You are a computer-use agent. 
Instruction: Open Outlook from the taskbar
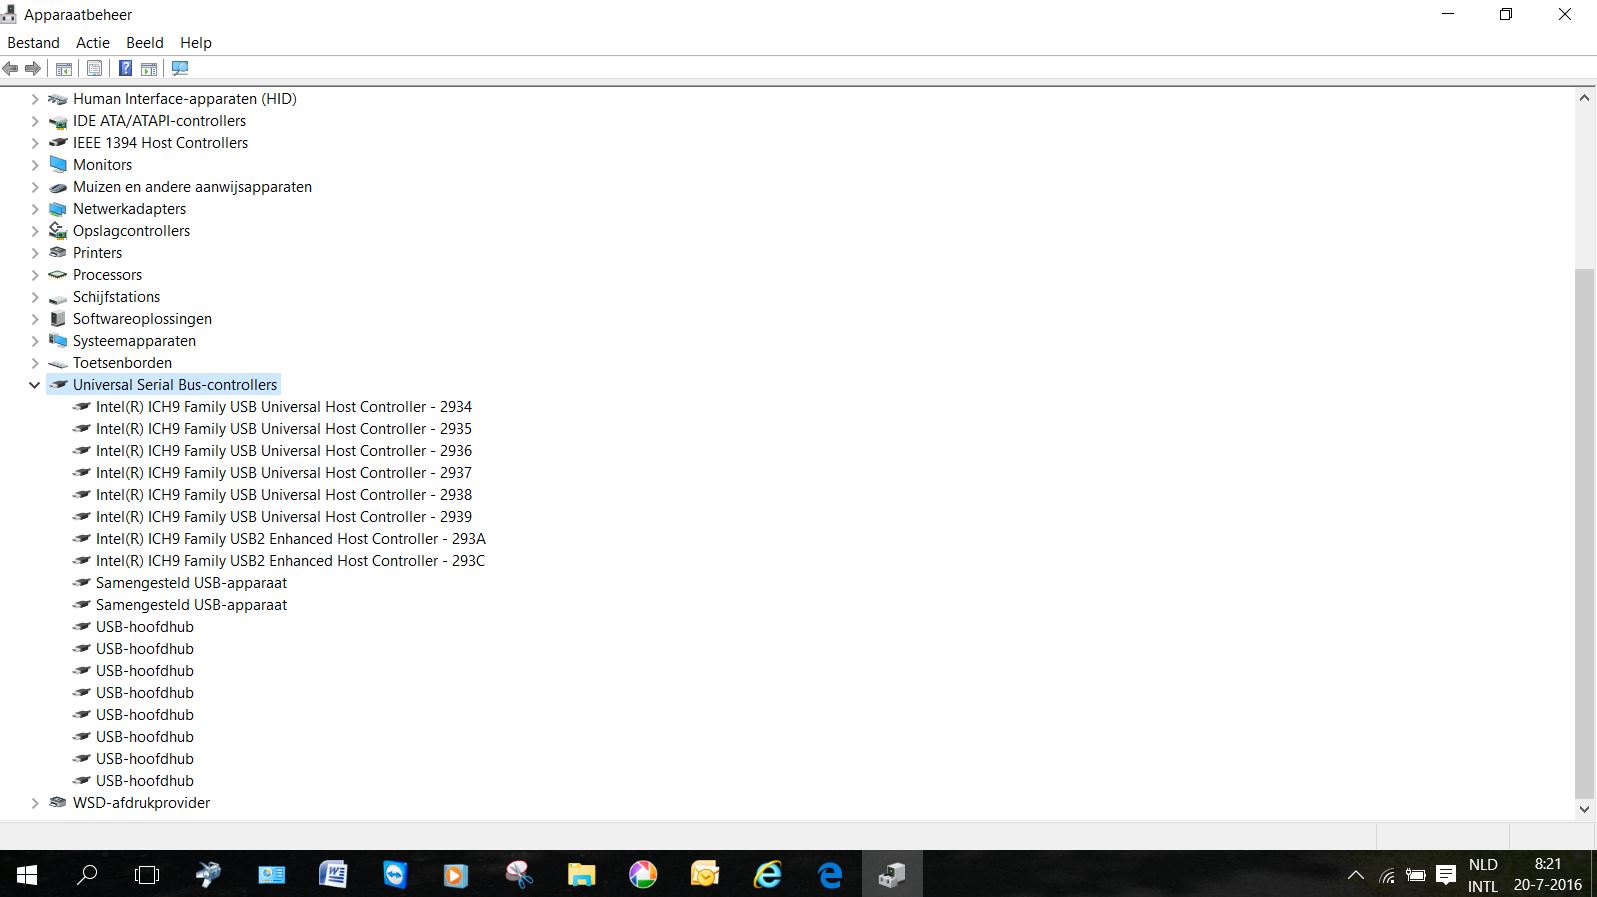705,875
